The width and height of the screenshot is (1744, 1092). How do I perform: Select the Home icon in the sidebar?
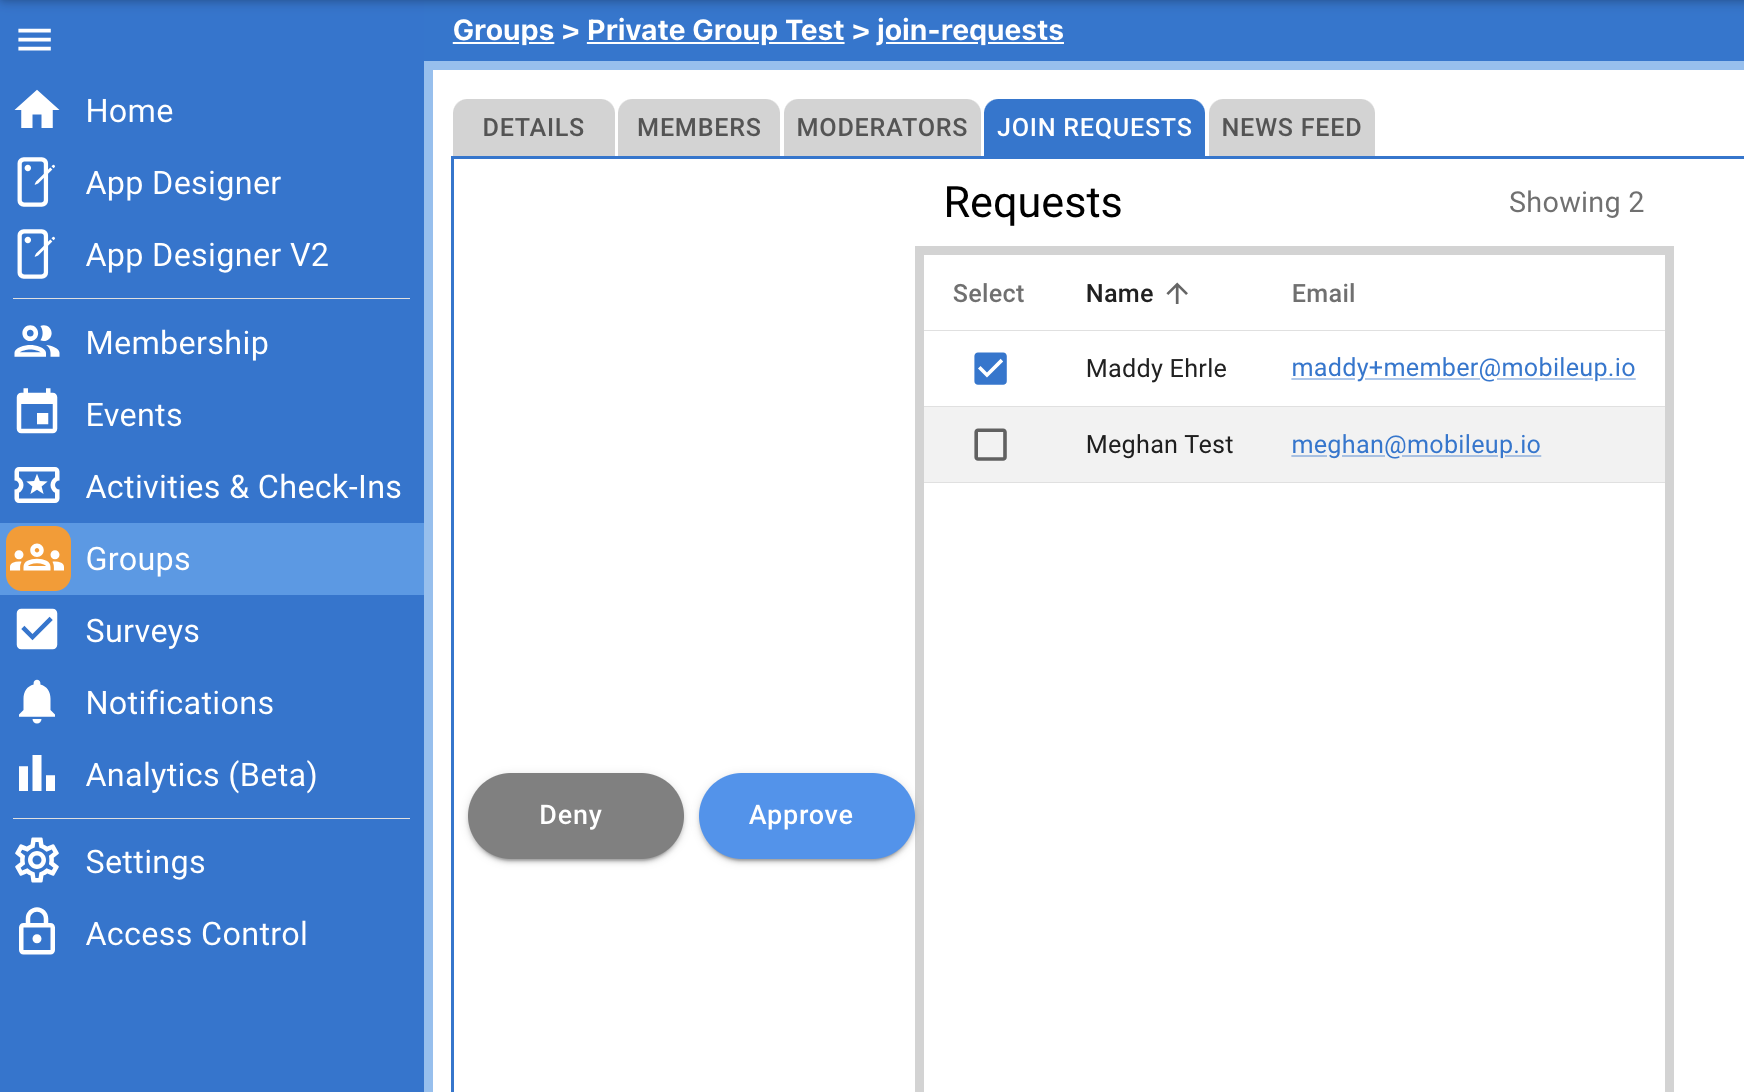pyautogui.click(x=37, y=110)
